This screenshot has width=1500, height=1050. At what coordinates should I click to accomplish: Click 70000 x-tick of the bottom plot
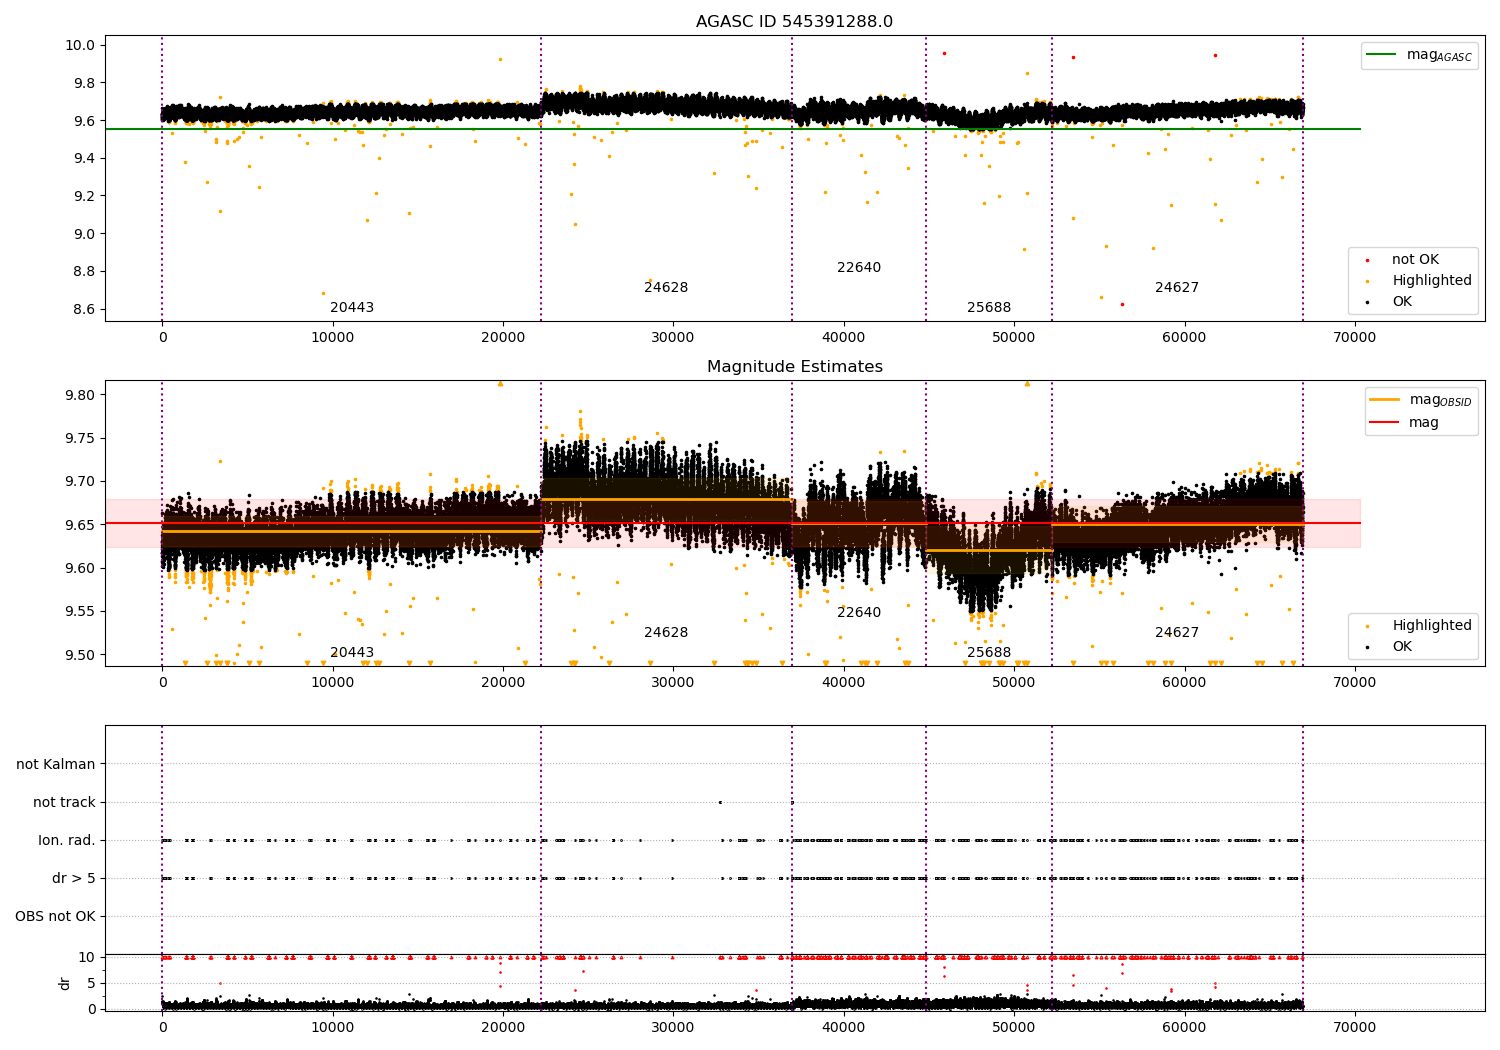click(1354, 1027)
